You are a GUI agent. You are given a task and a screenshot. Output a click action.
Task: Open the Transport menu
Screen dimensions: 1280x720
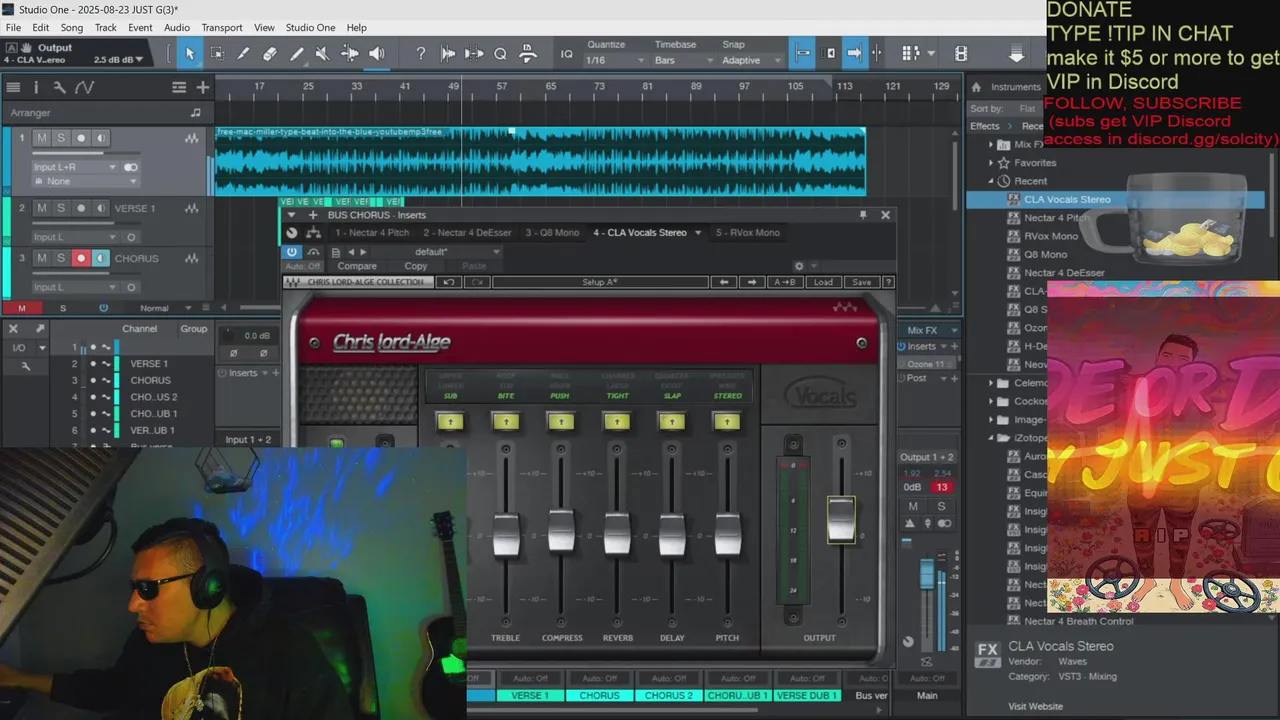pos(222,28)
